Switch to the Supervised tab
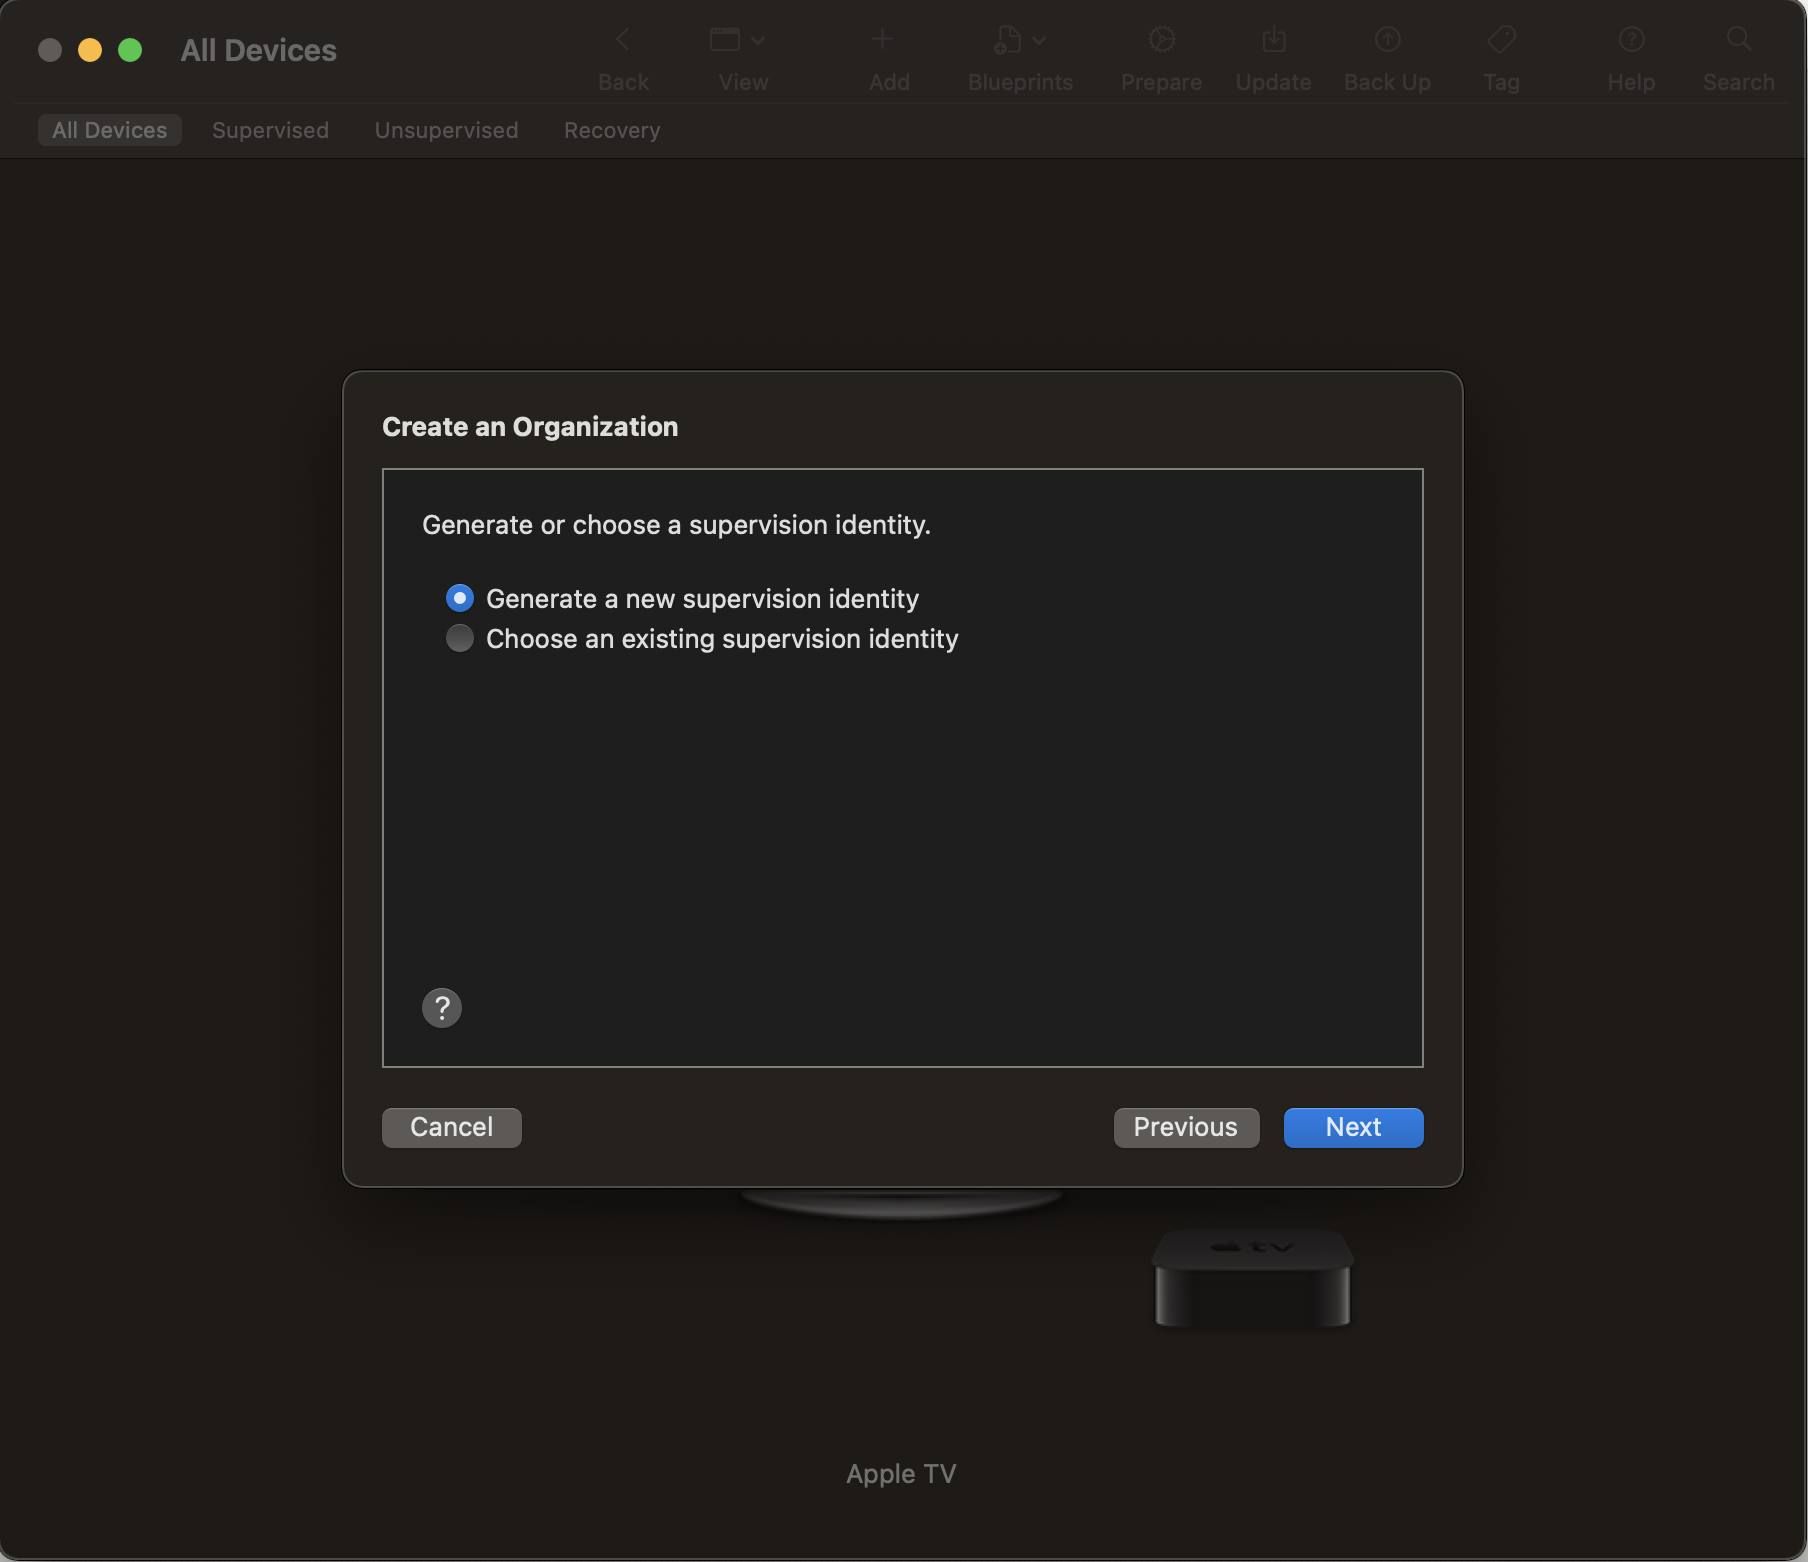Viewport: 1808px width, 1562px height. tap(270, 130)
